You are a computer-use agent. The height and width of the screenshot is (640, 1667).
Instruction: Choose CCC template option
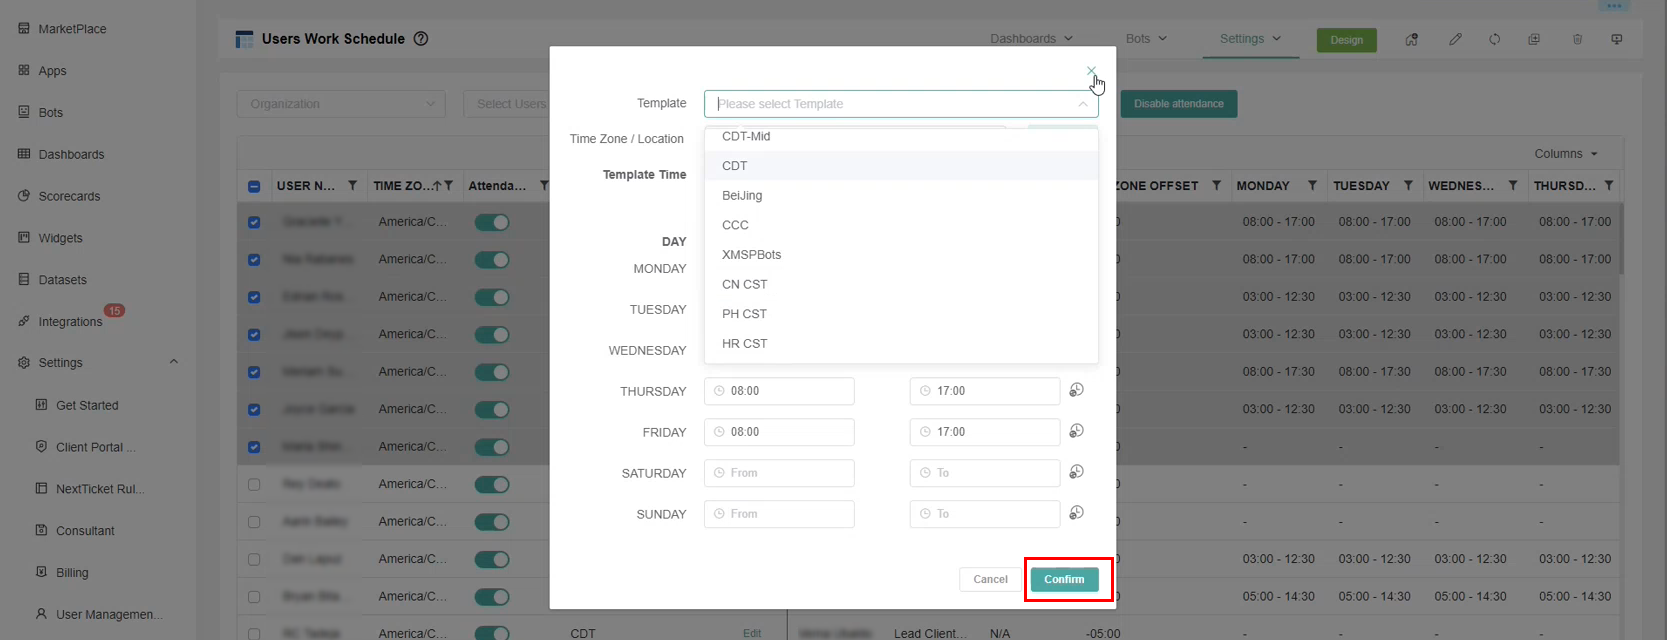coord(901,225)
